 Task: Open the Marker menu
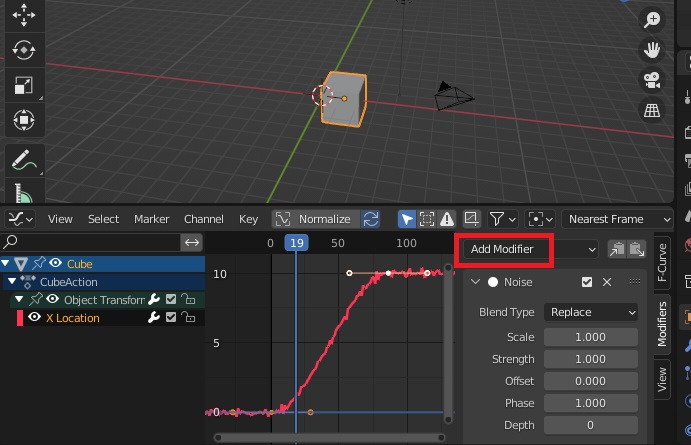(152, 219)
